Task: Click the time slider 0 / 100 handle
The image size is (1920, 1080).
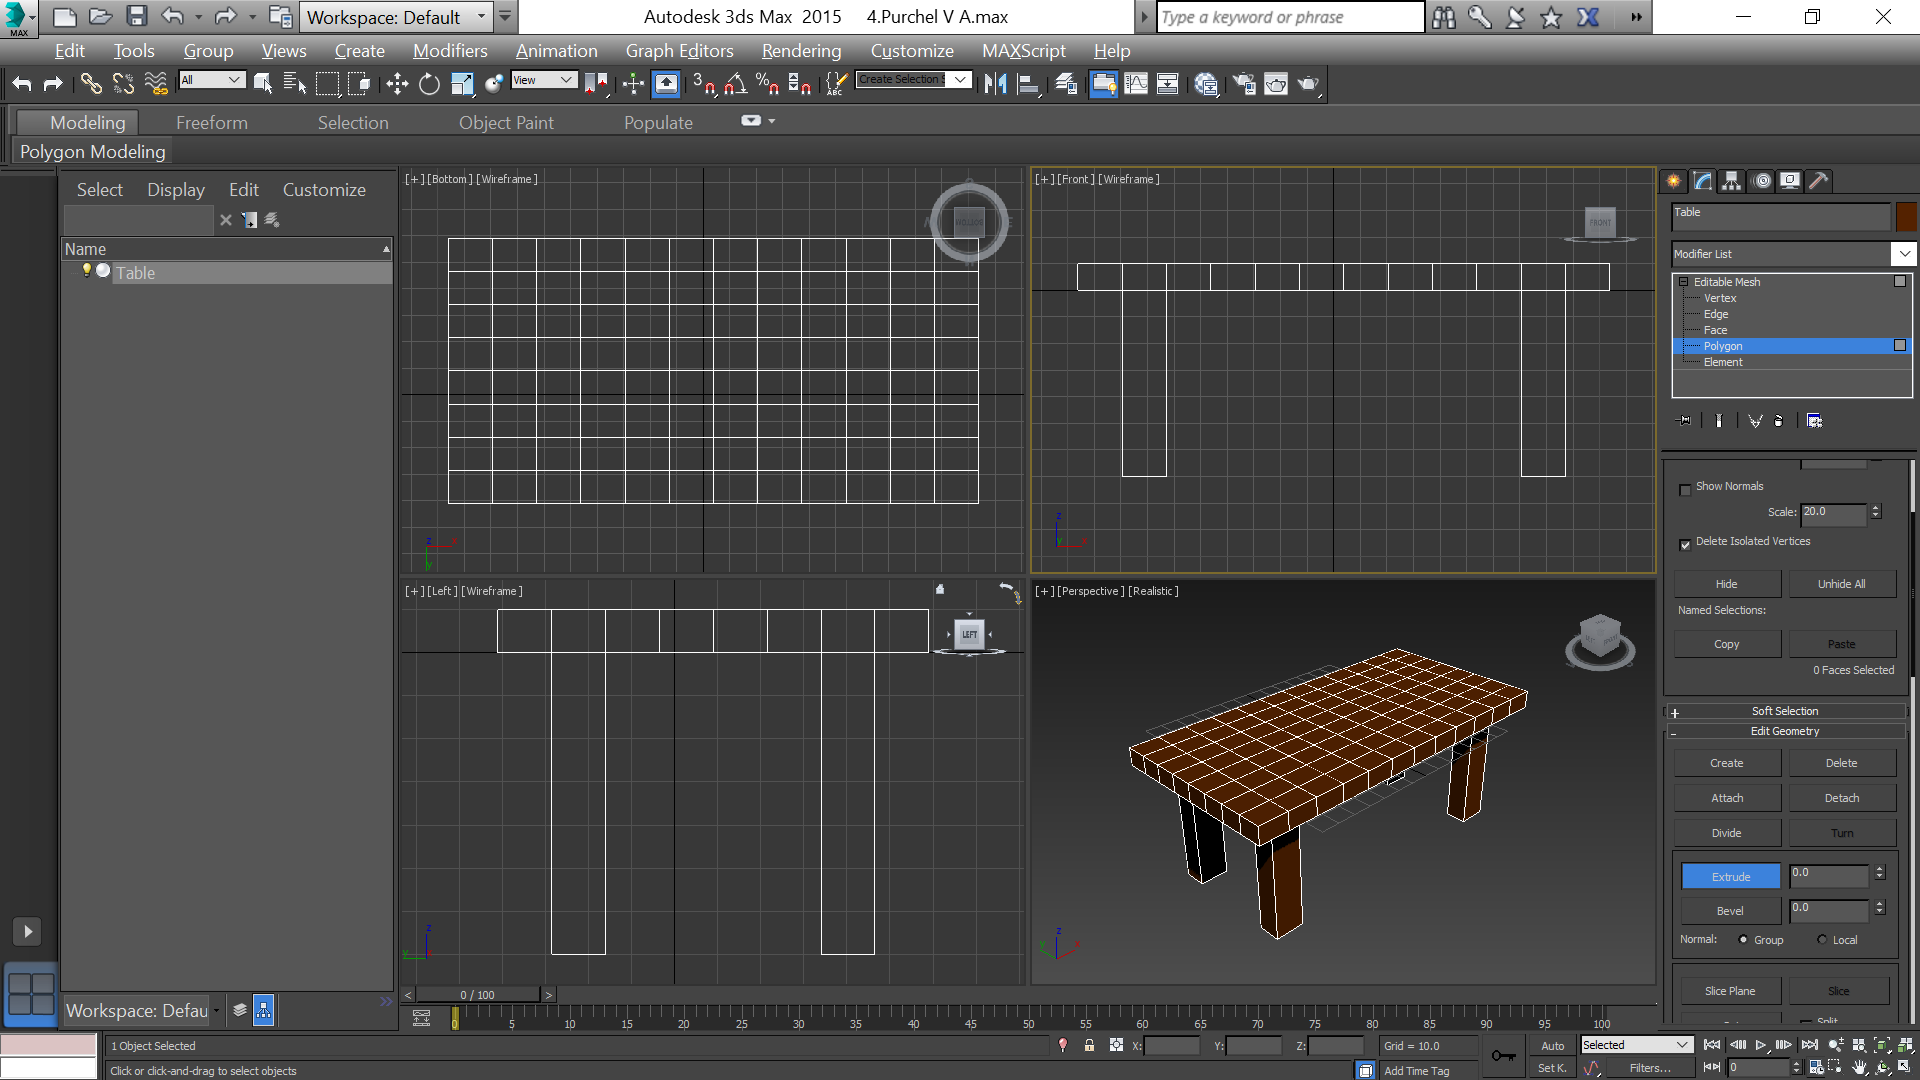Action: tap(477, 995)
